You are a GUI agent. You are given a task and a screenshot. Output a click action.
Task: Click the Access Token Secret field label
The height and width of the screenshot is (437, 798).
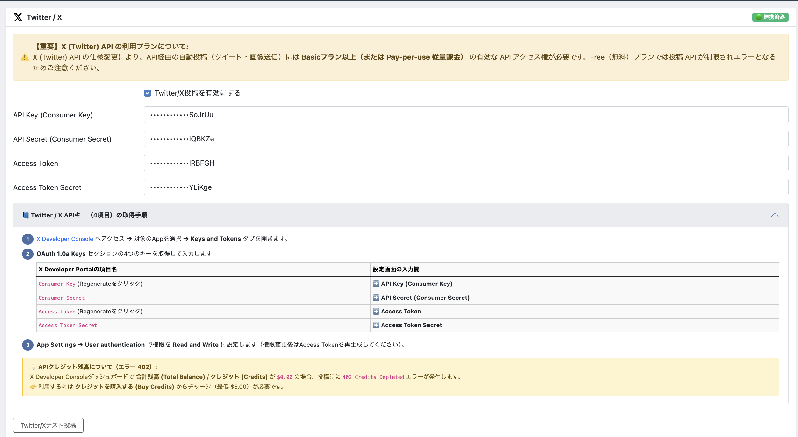click(x=47, y=187)
